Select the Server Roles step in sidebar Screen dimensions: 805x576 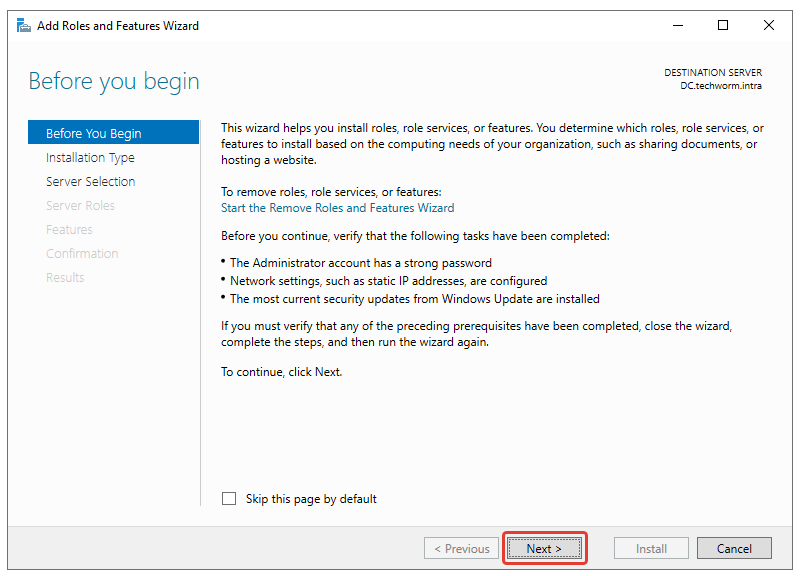tap(80, 206)
